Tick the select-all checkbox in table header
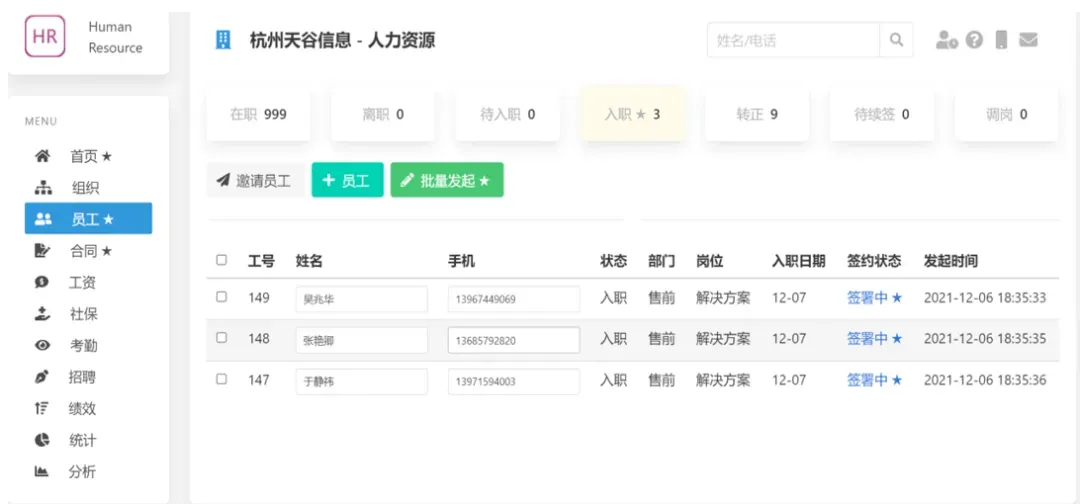The width and height of the screenshot is (1080, 504). pyautogui.click(x=221, y=260)
